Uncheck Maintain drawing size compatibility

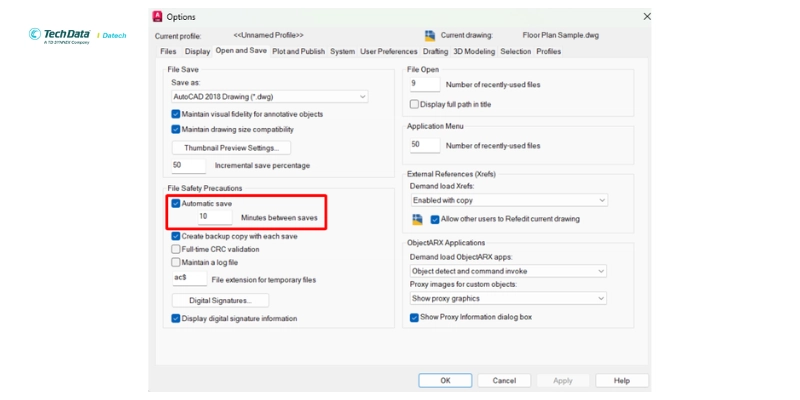(x=176, y=130)
